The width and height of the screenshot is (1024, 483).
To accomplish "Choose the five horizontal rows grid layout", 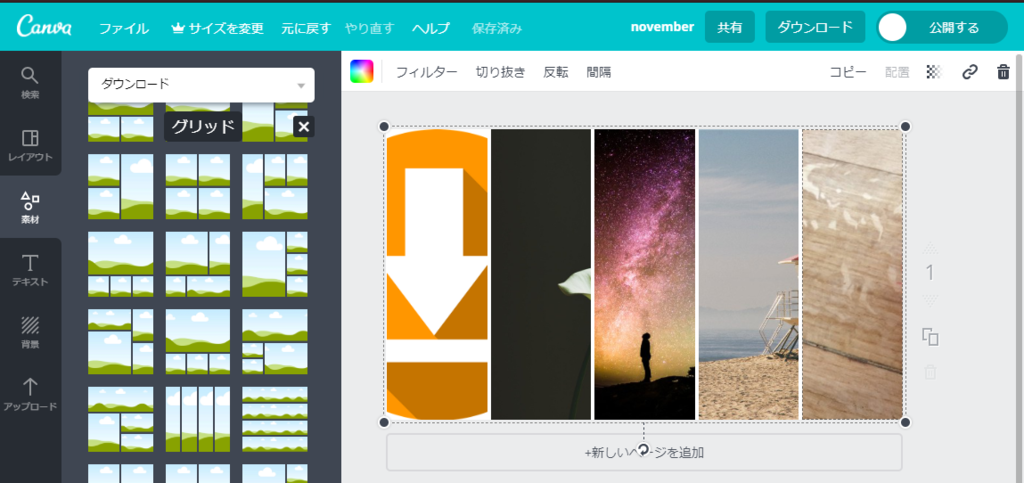I will click(x=275, y=419).
